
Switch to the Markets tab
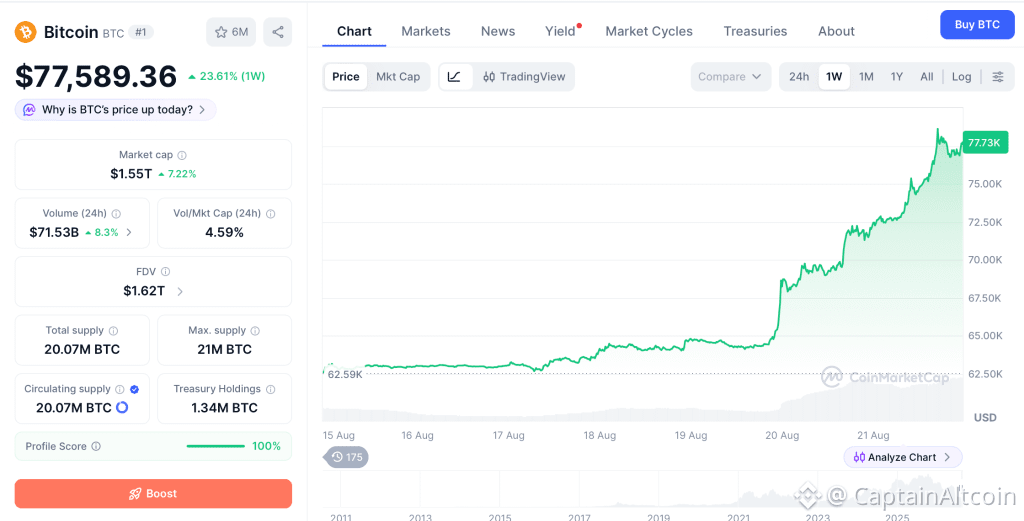(x=426, y=31)
